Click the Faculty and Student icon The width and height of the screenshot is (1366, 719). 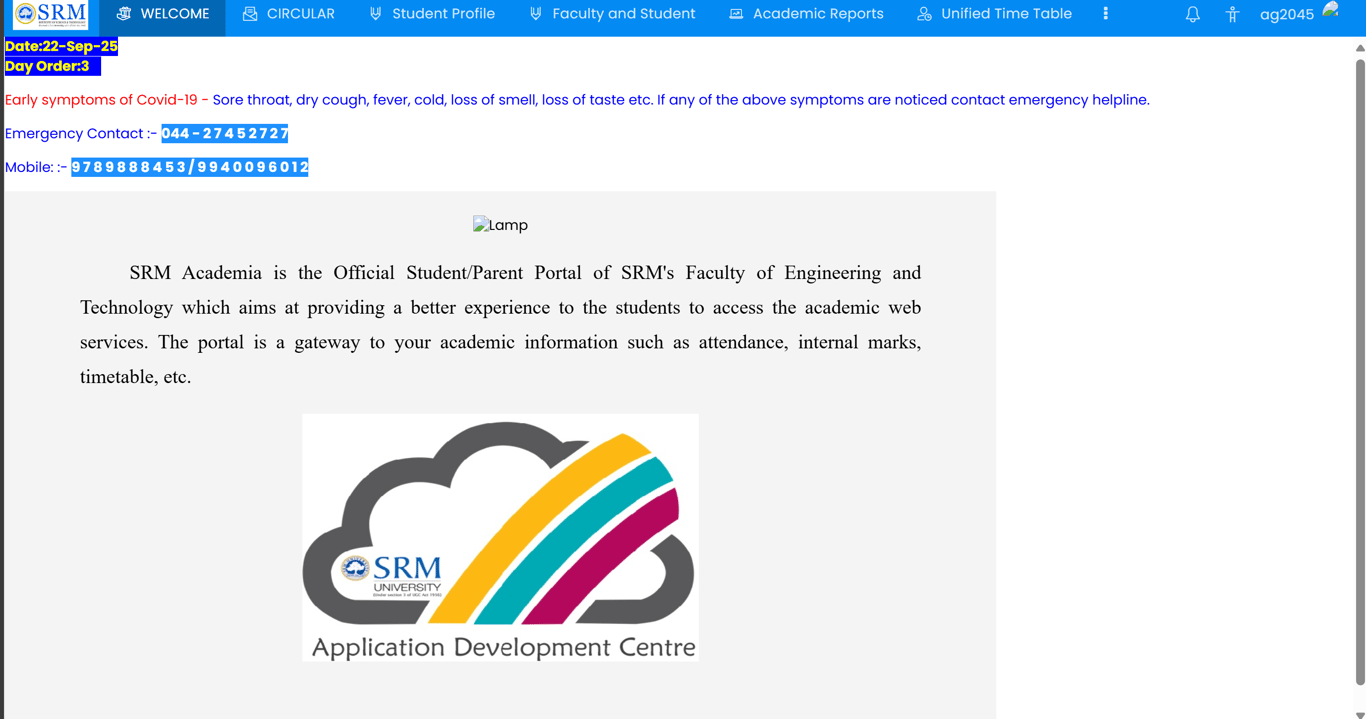coord(536,14)
